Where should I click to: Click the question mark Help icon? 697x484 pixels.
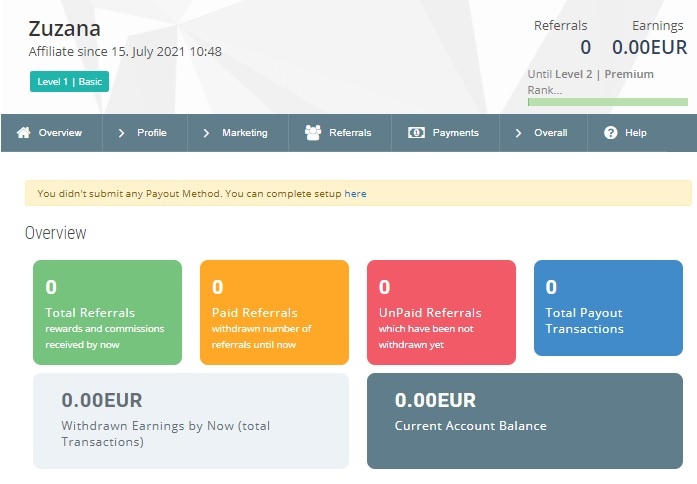pyautogui.click(x=611, y=132)
